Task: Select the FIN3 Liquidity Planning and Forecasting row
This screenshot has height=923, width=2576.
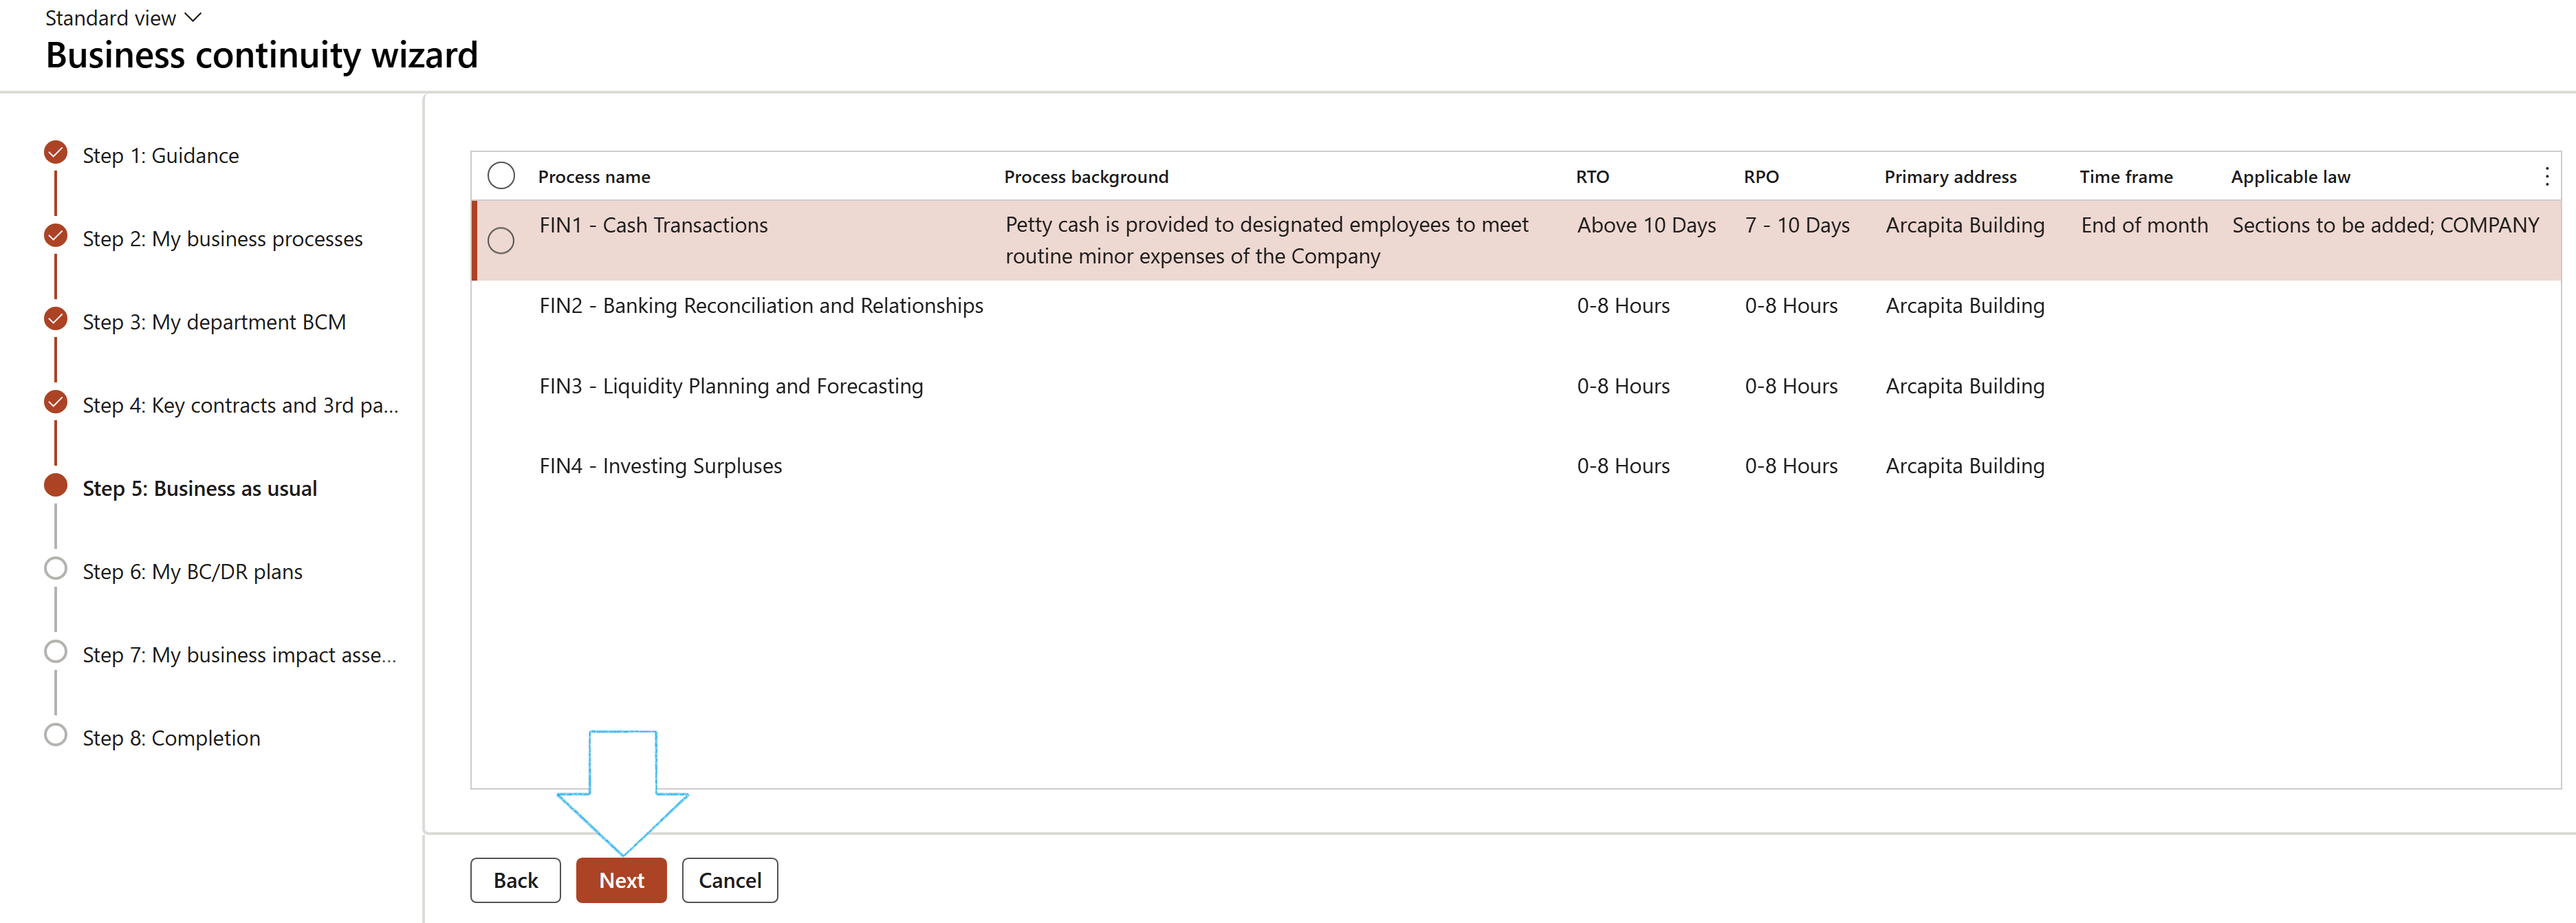Action: [x=731, y=386]
